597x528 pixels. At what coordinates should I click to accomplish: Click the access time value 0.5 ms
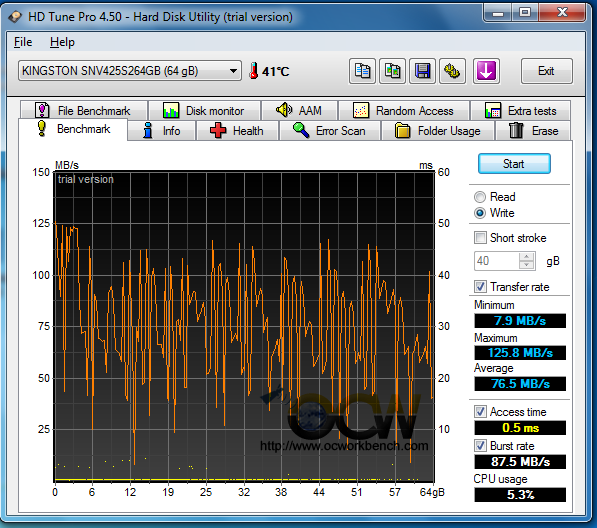(x=520, y=428)
